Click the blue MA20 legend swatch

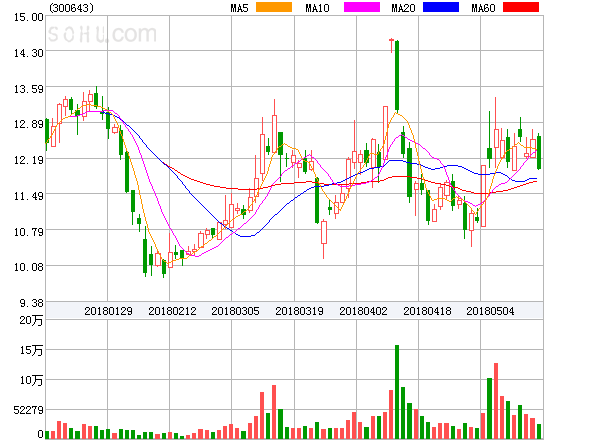[441, 7]
